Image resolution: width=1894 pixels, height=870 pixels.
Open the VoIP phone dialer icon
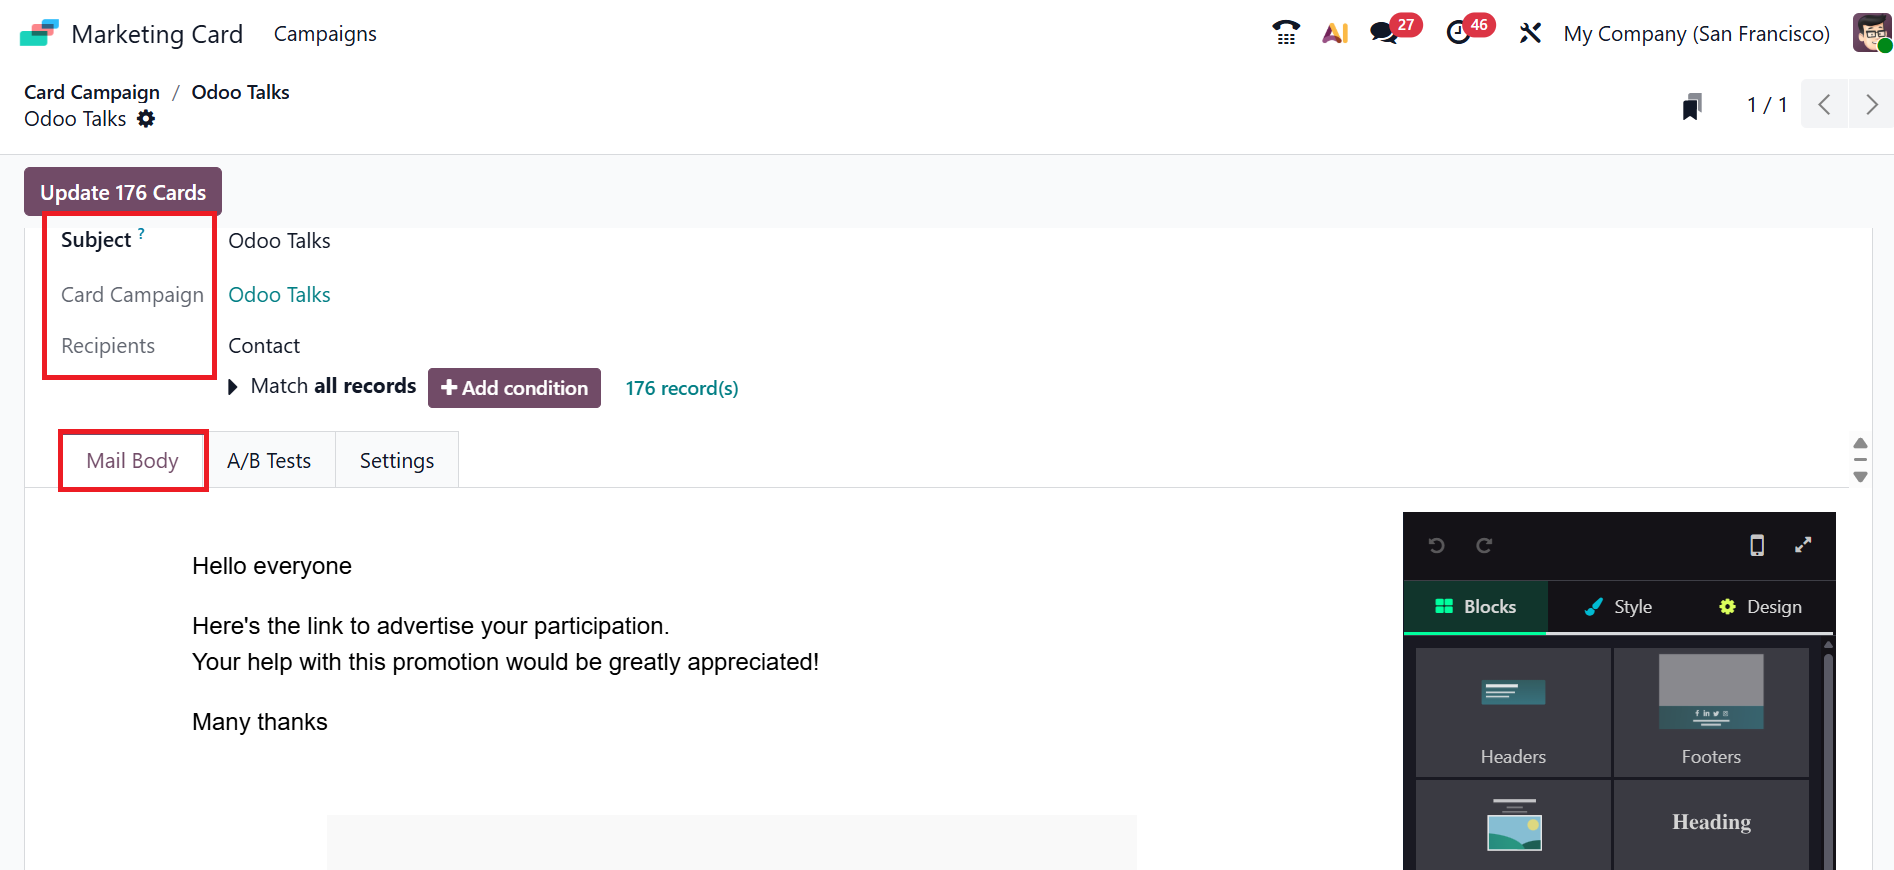(x=1286, y=33)
